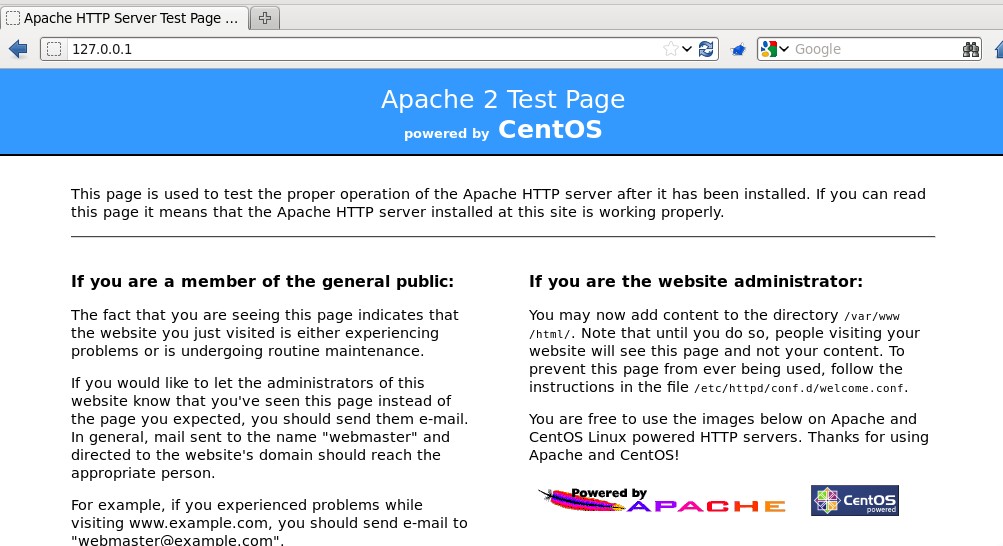This screenshot has height=546, width=1003.
Task: Click the Apache 2 Test Page title
Action: [x=503, y=100]
